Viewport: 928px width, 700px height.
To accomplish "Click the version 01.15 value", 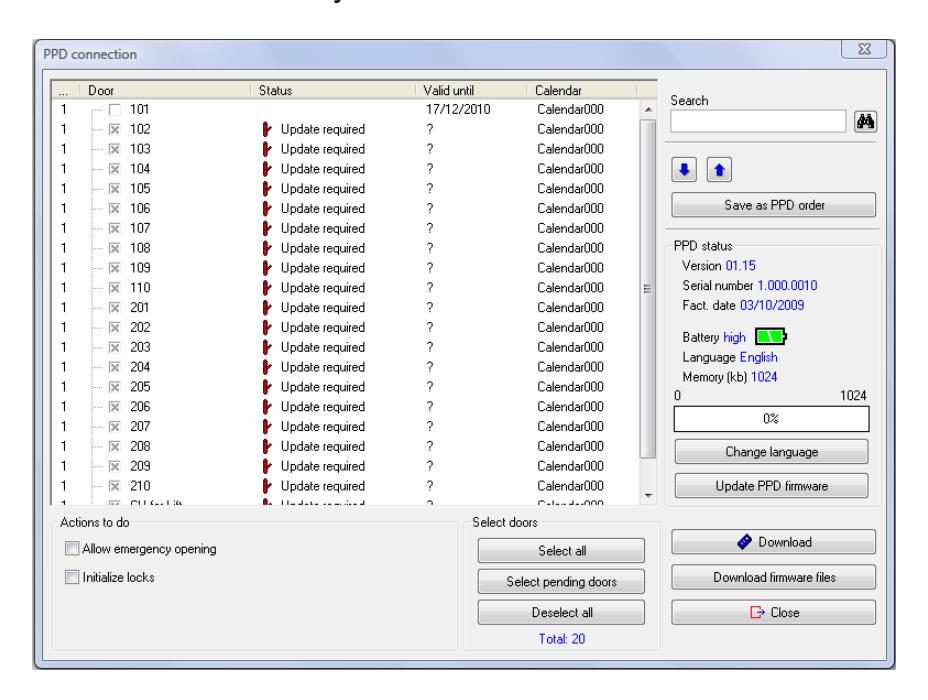I will pyautogui.click(x=740, y=266).
